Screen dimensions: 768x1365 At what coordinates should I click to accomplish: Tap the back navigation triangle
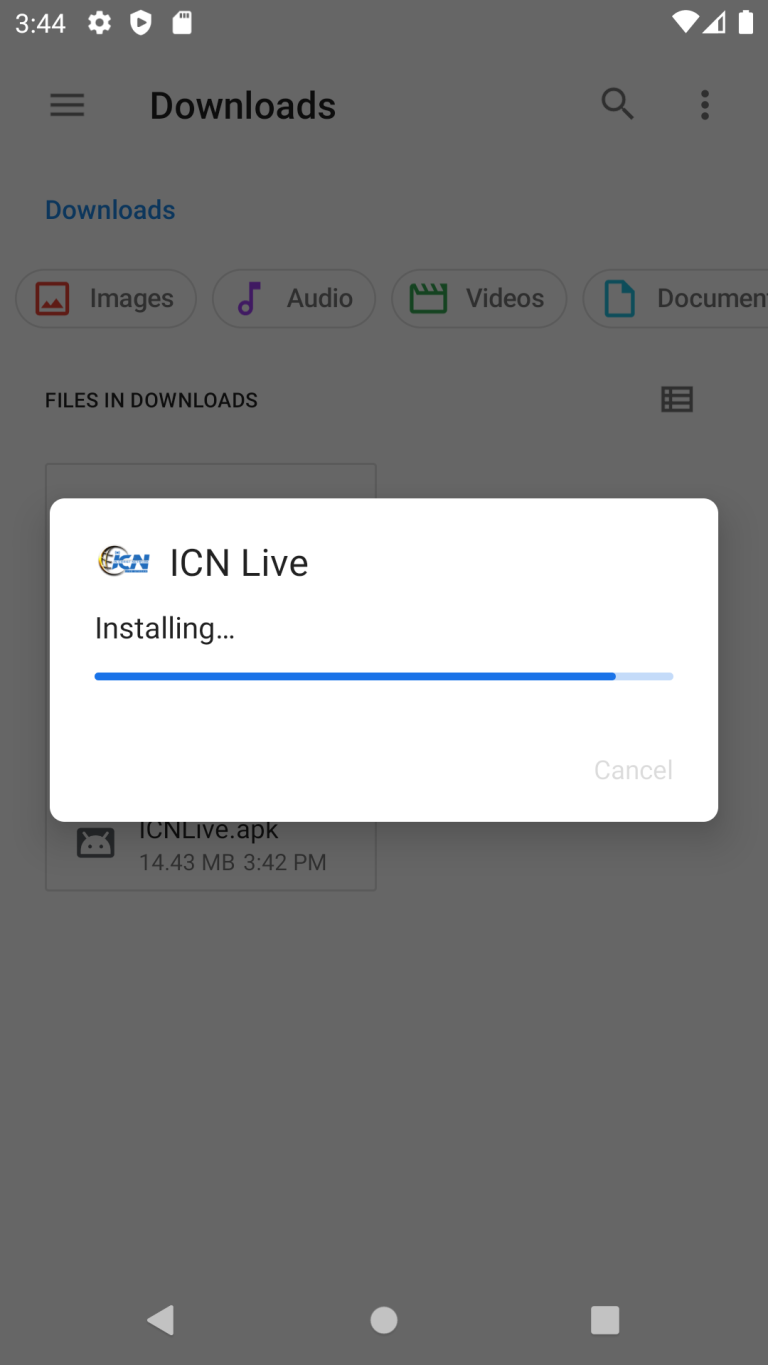[x=161, y=1320]
